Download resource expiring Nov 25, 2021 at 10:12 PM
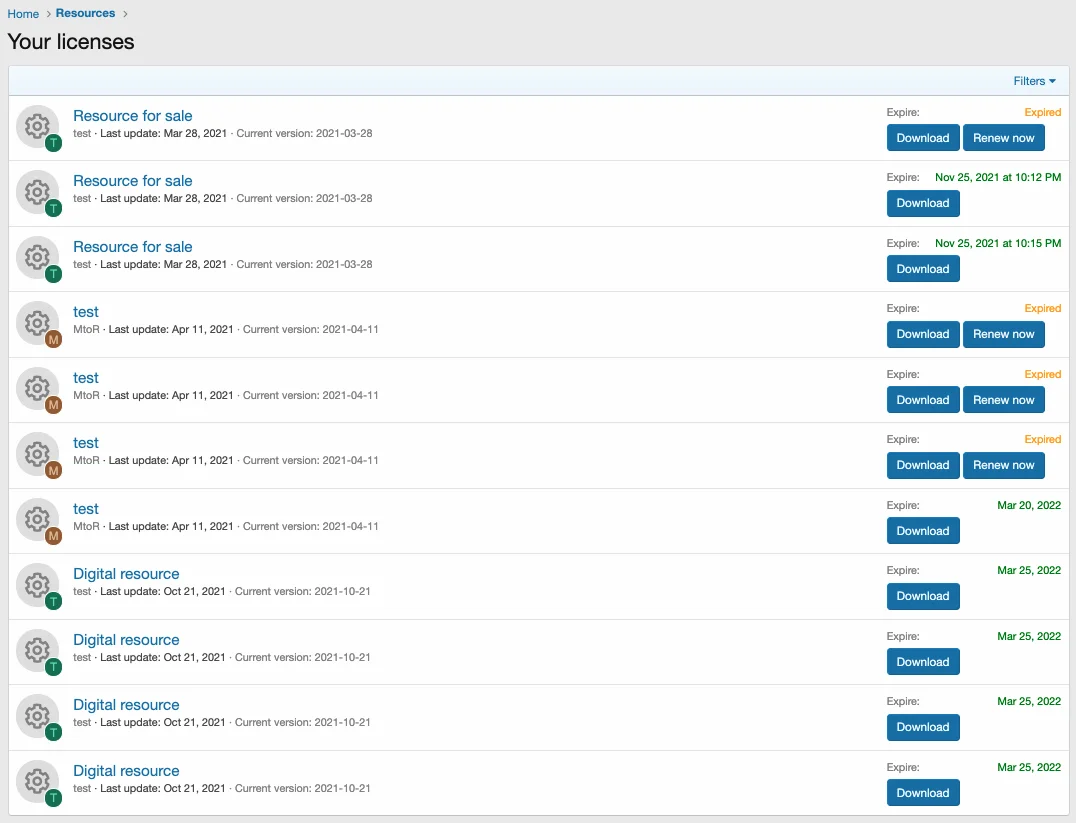 pyautogui.click(x=922, y=203)
